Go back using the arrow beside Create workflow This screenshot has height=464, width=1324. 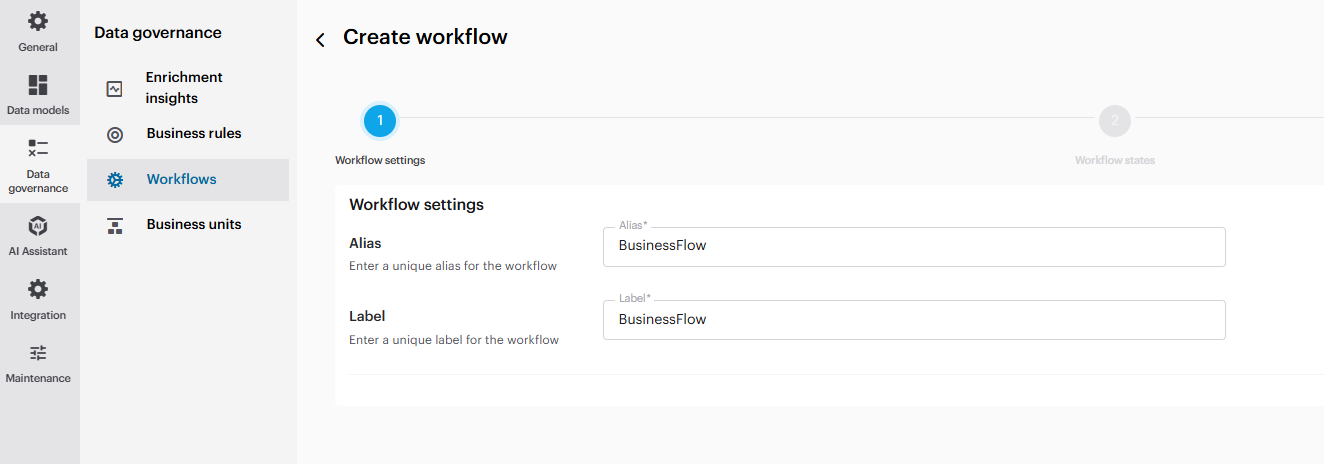320,40
